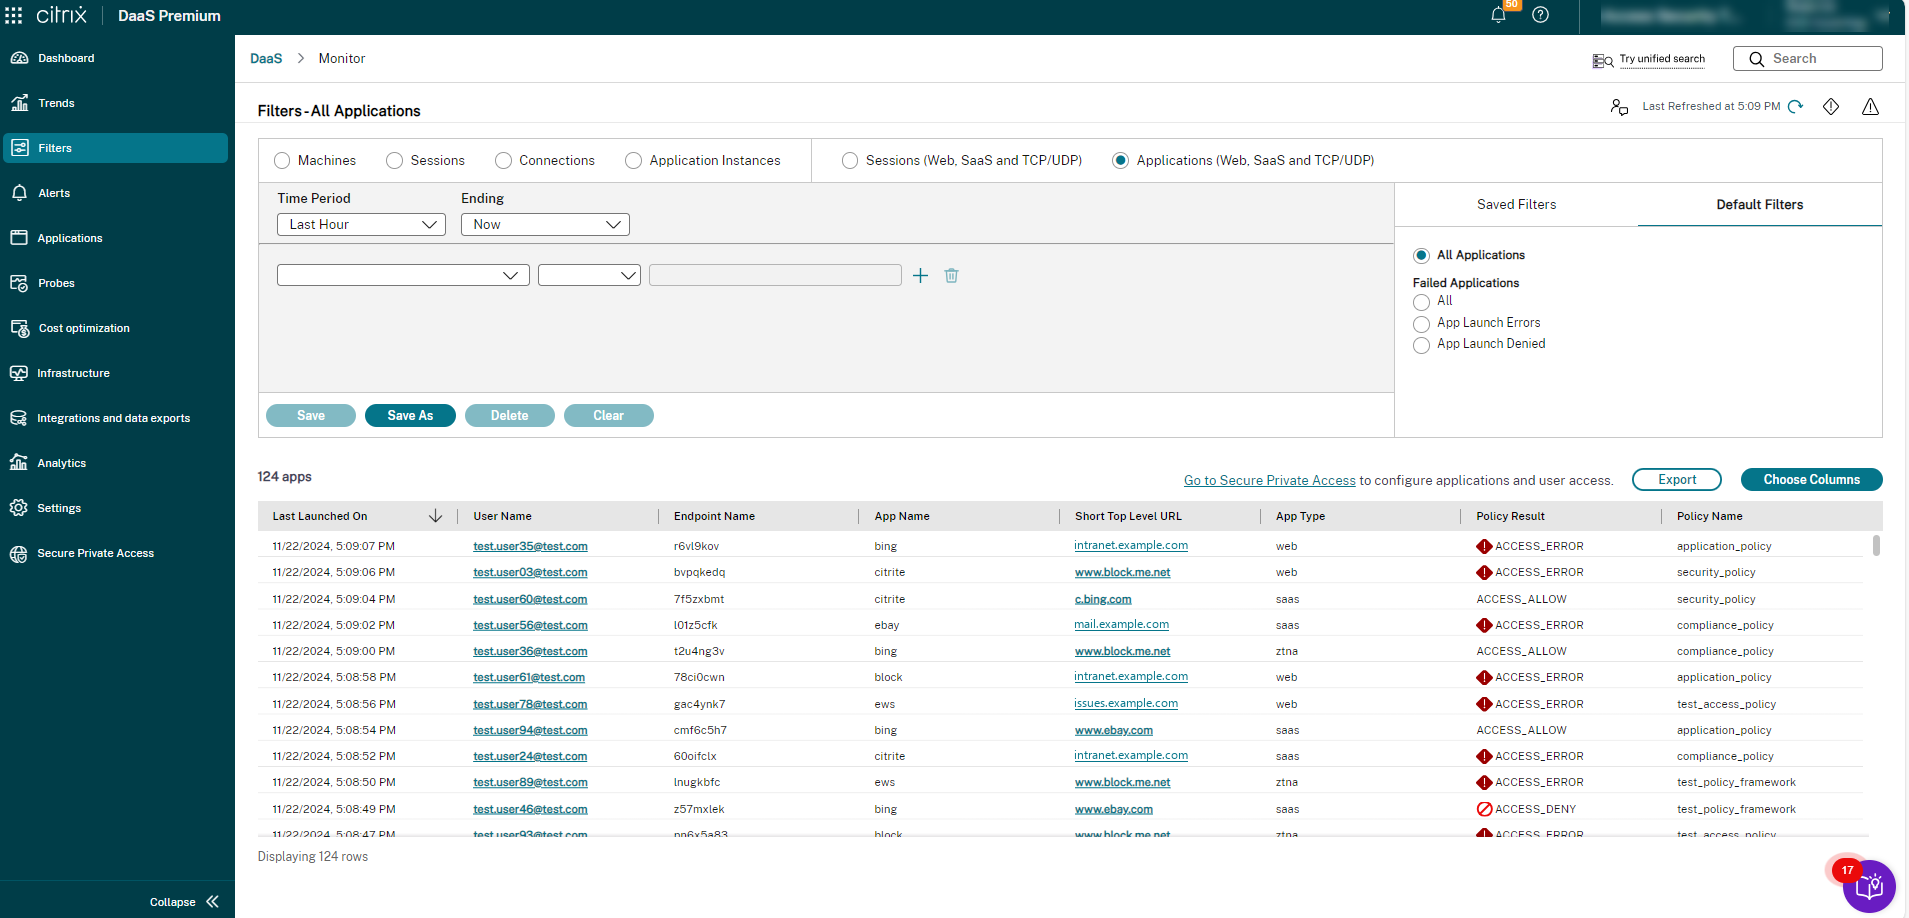Select Sessions (Web, SaaS and TCP/UDP) option

[850, 161]
